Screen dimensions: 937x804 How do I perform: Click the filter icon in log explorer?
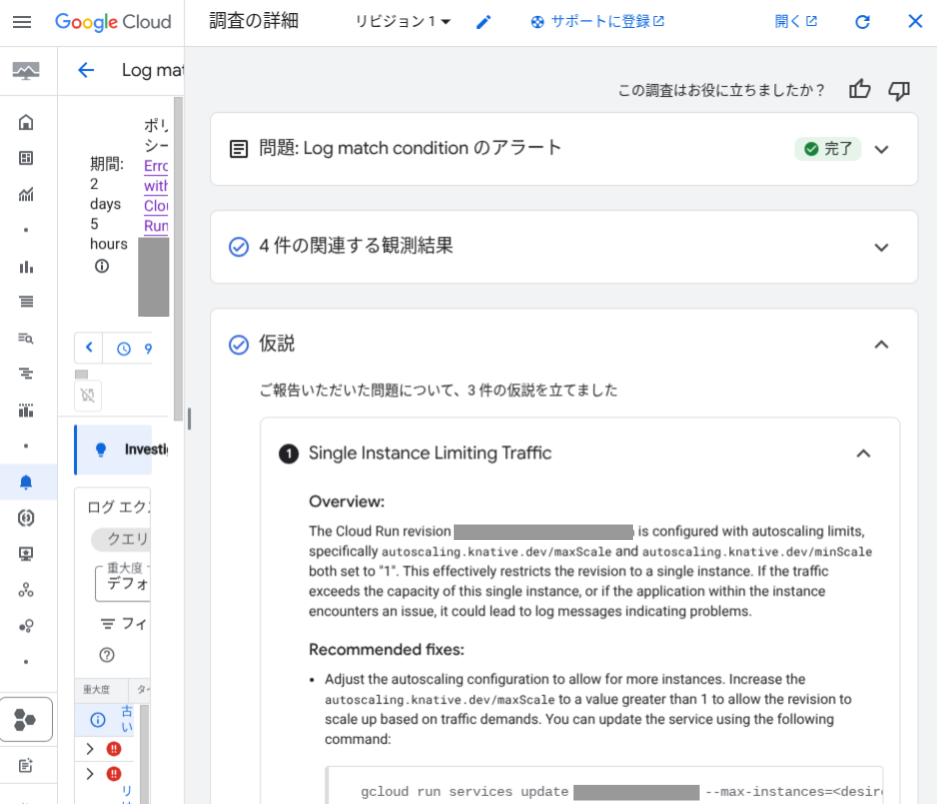click(108, 624)
